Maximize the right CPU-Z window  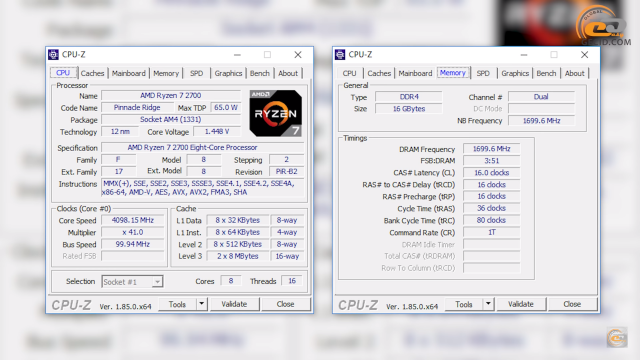(x=554, y=55)
